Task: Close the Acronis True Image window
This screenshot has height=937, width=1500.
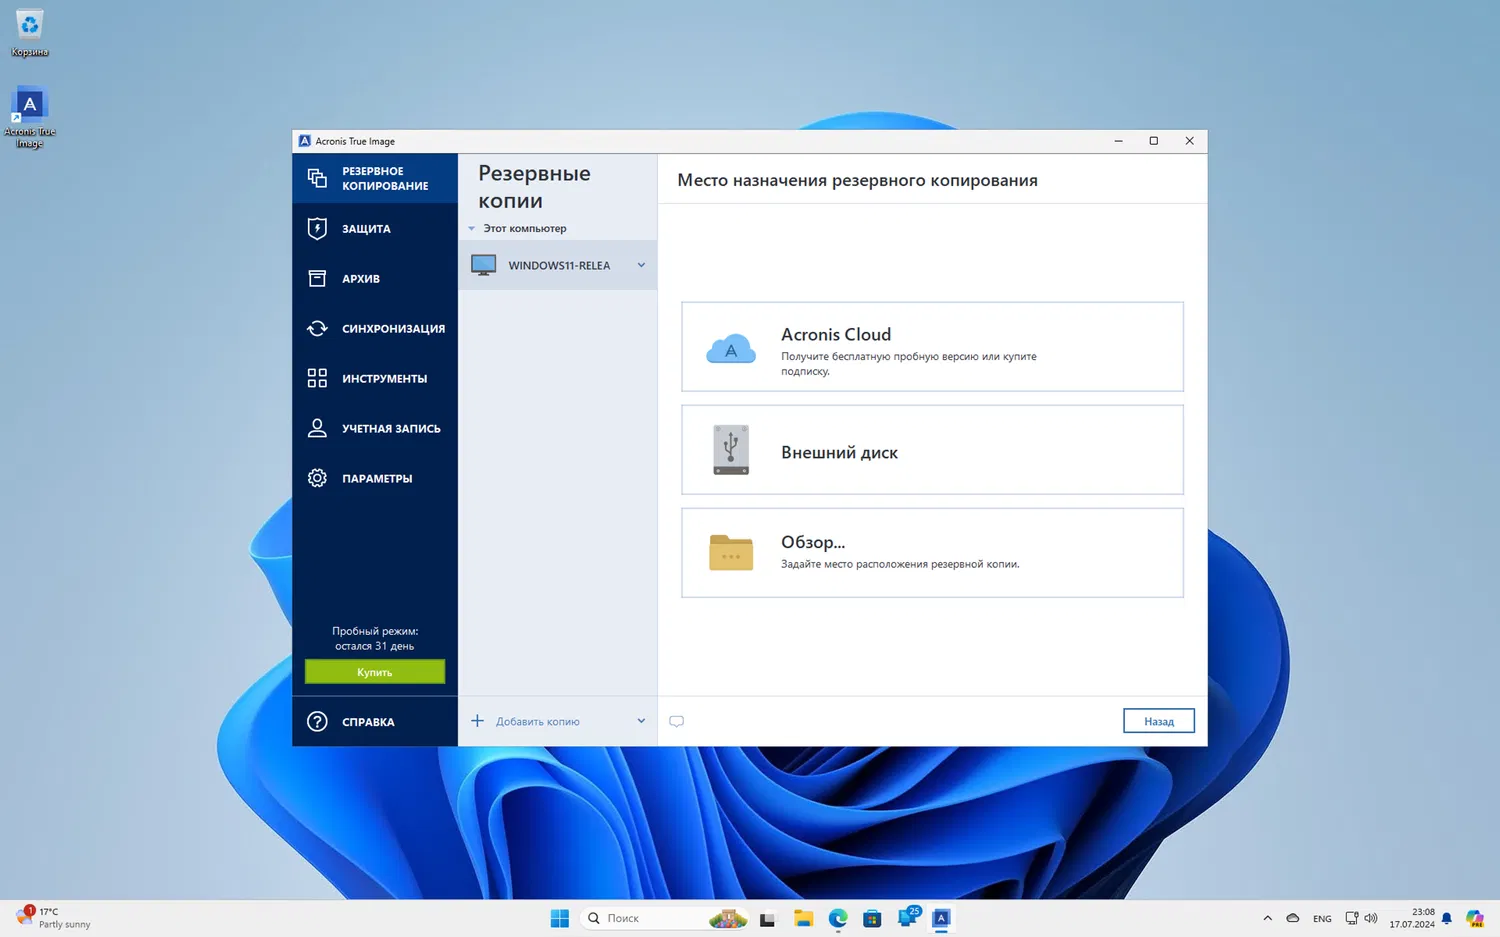Action: (1189, 141)
